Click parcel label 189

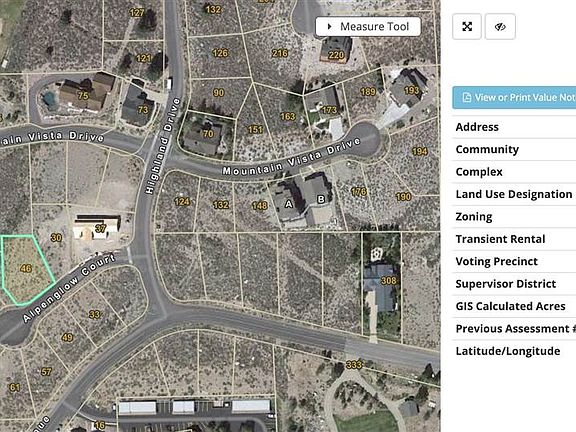[368, 91]
